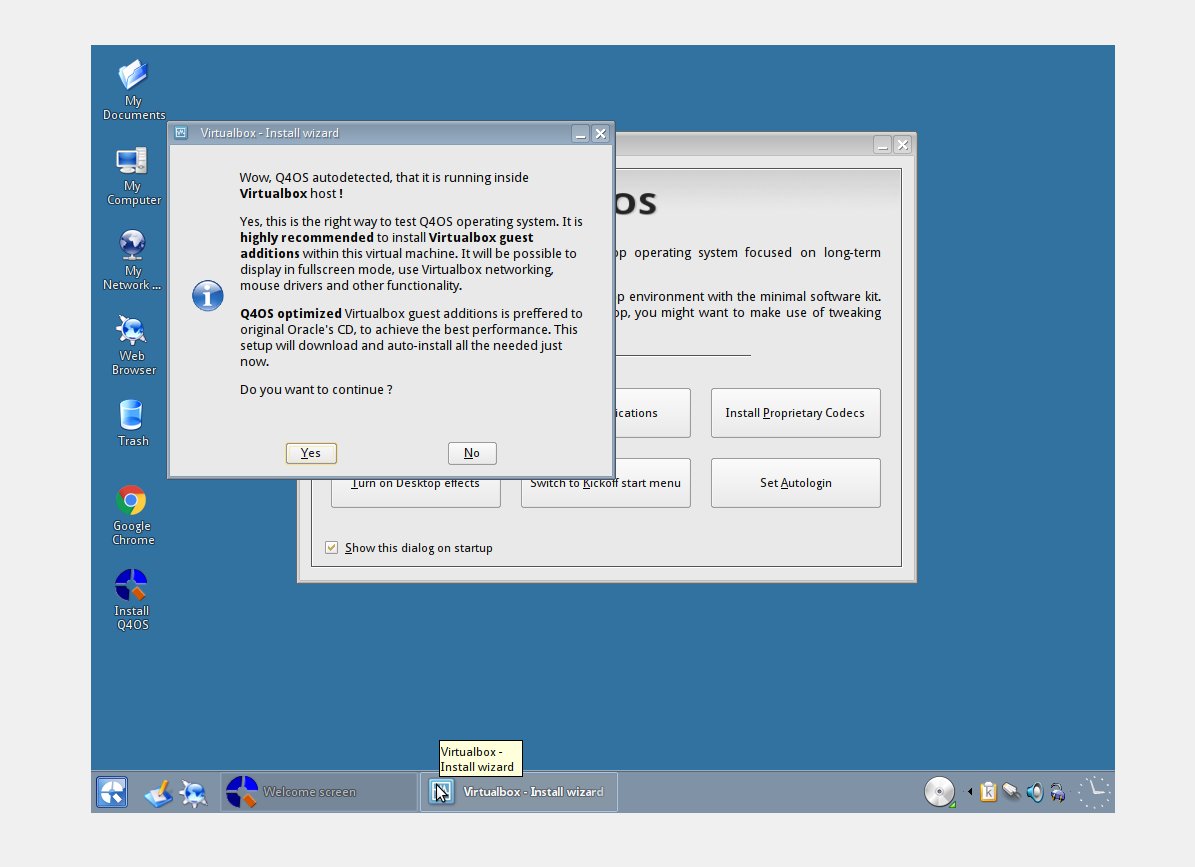Image resolution: width=1195 pixels, height=867 pixels.
Task: Click the Show Desktop taskbar icon
Action: (159, 793)
